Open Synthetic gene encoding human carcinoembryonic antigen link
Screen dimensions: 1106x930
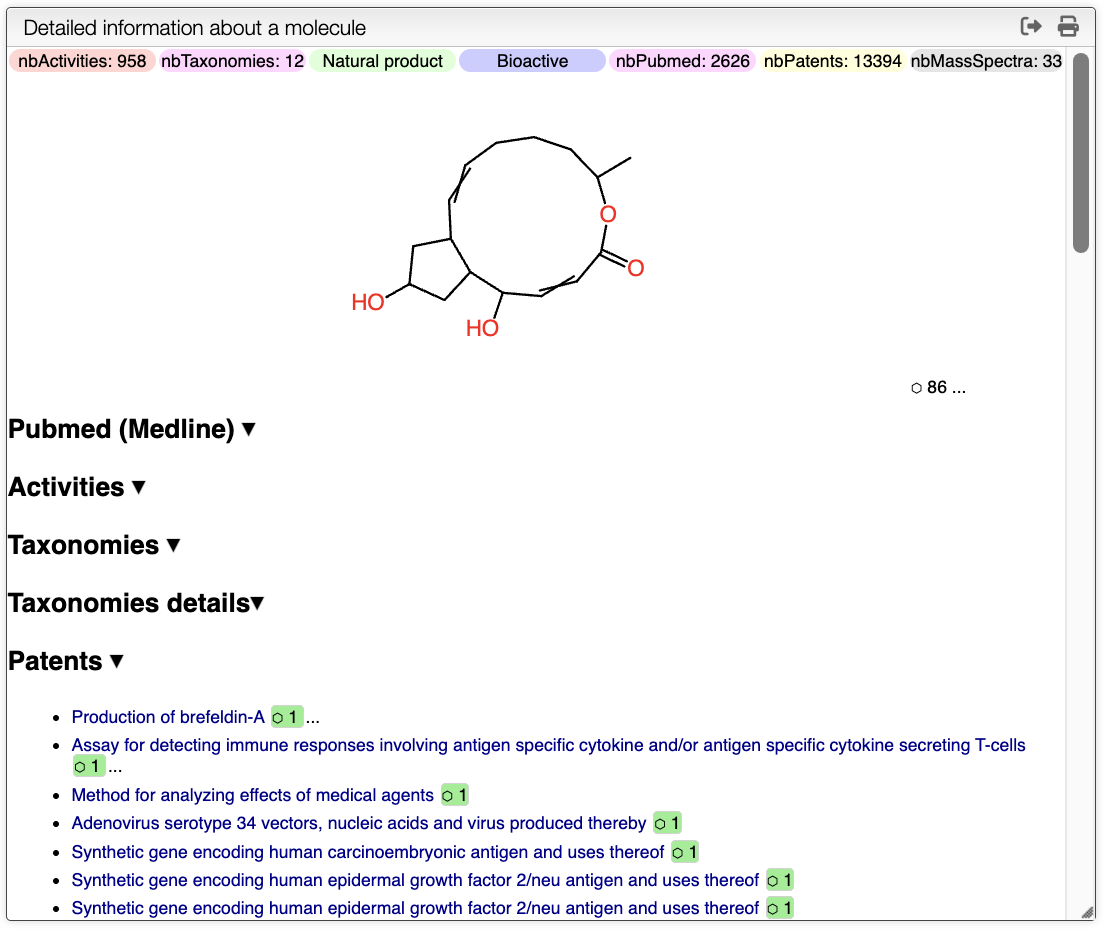[x=367, y=852]
